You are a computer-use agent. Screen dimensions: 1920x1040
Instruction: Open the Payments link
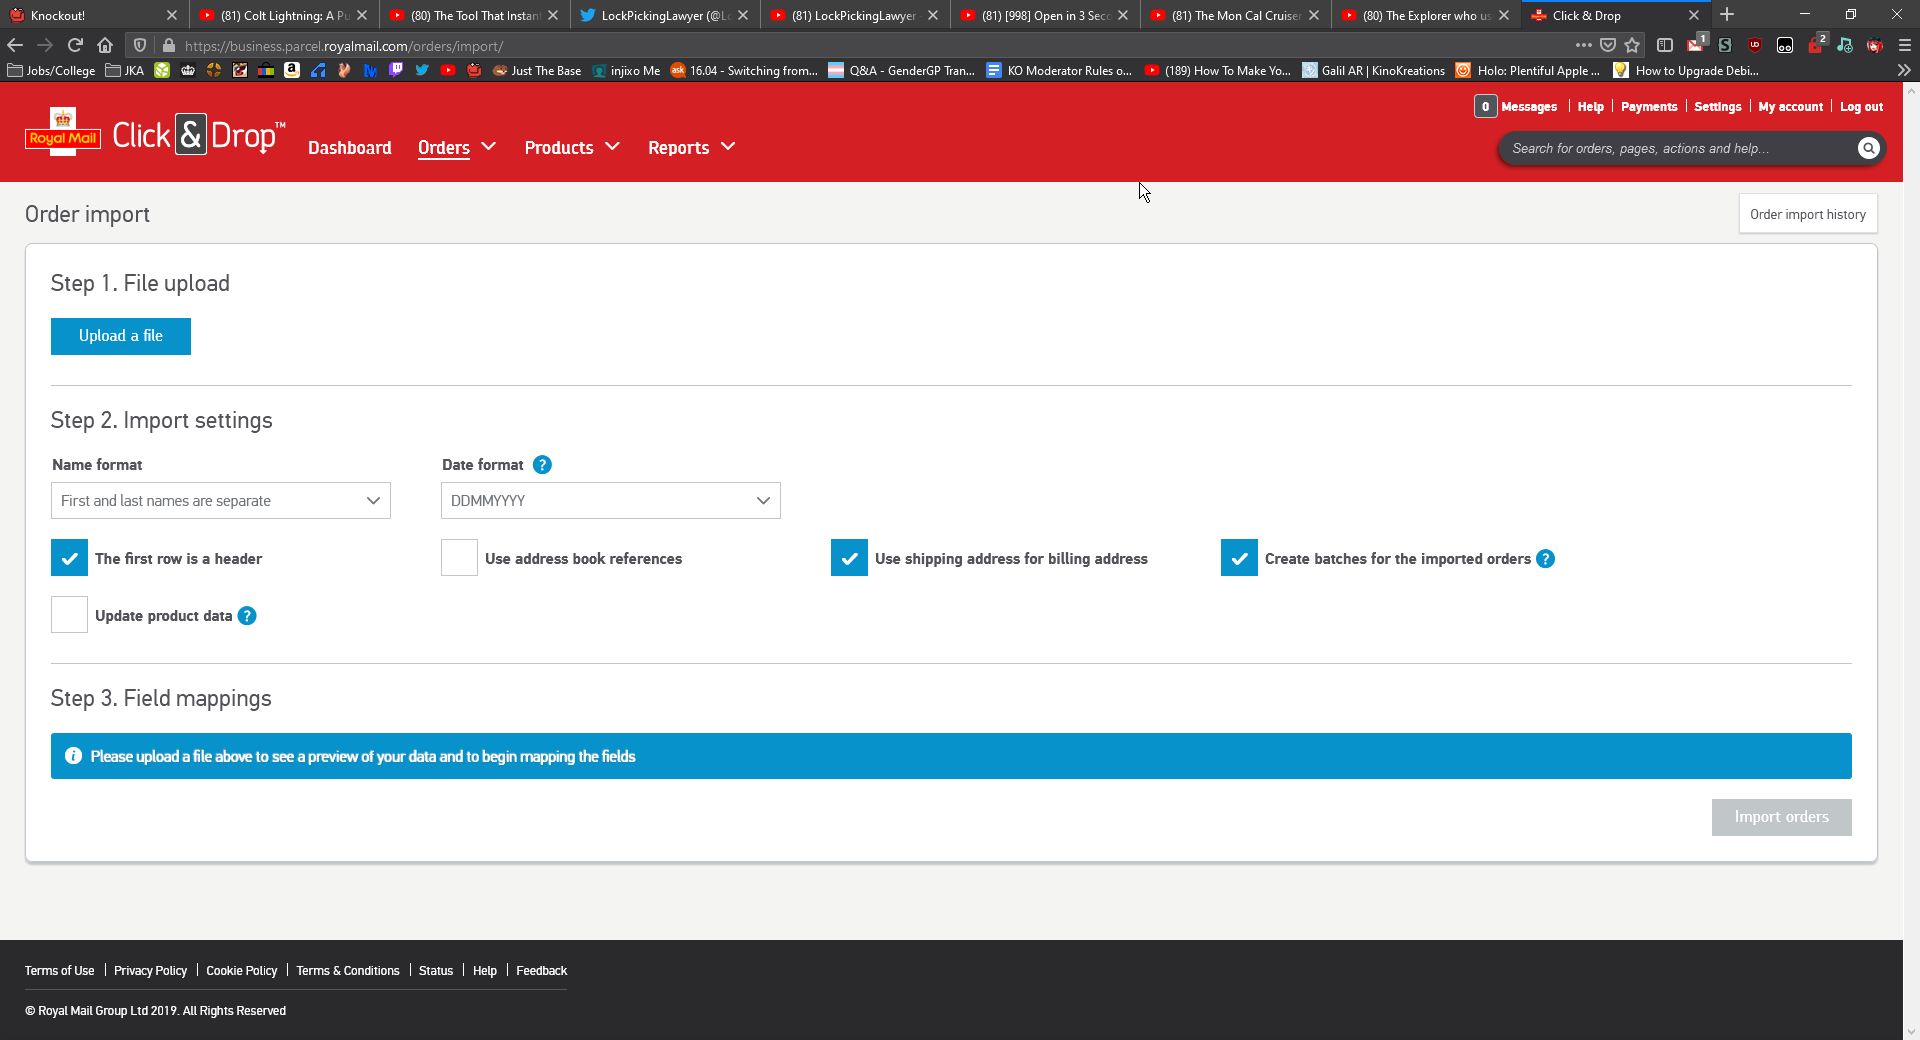pos(1649,107)
